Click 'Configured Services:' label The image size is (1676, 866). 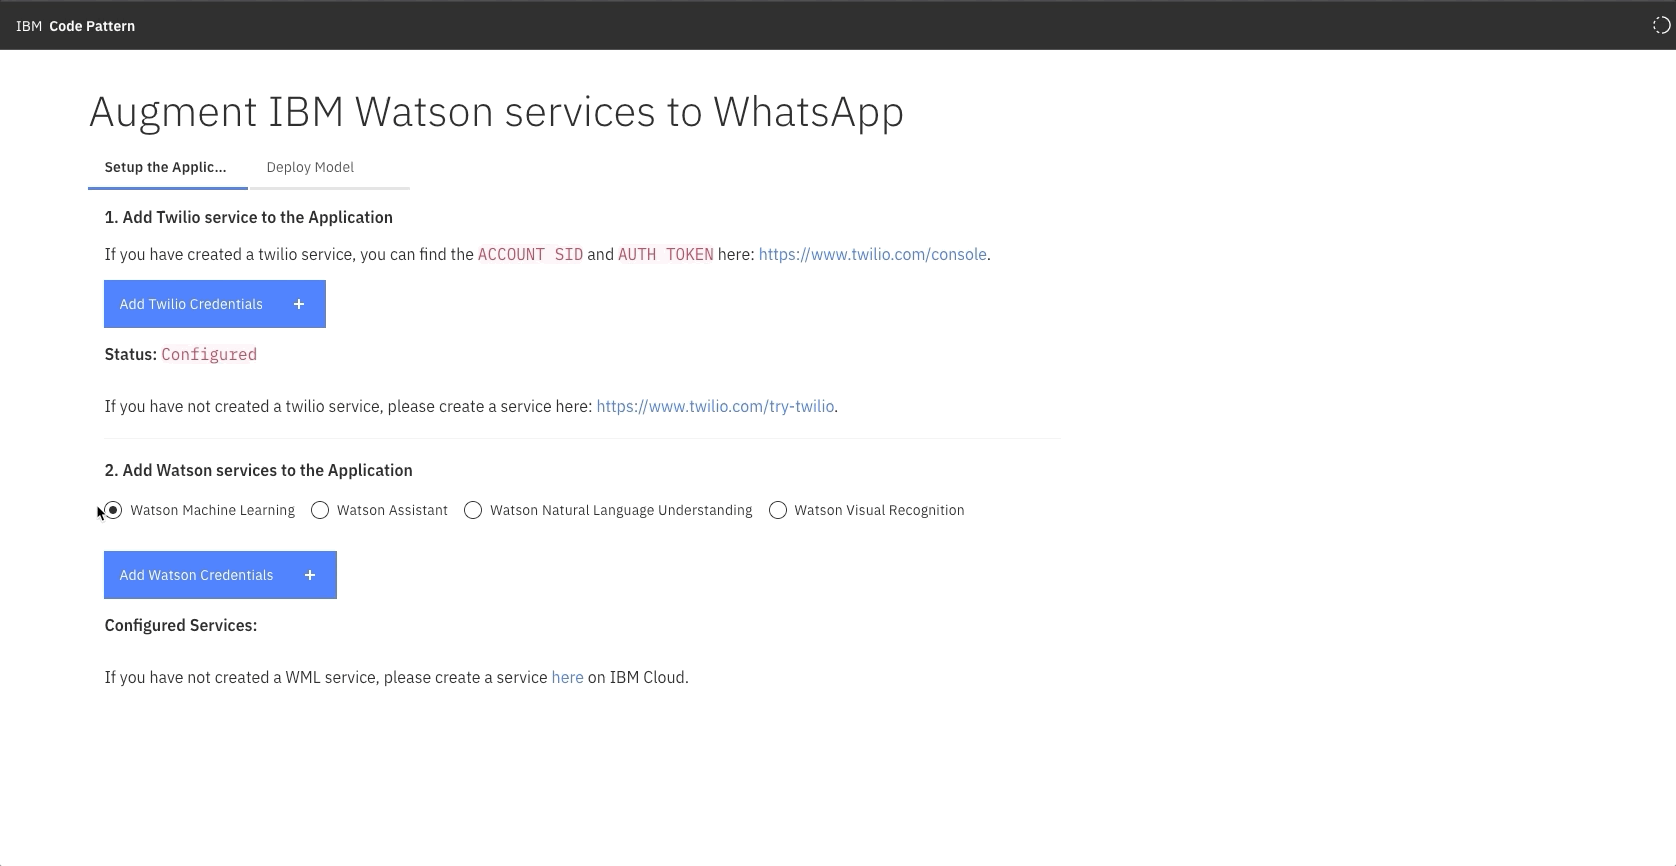[x=181, y=625]
